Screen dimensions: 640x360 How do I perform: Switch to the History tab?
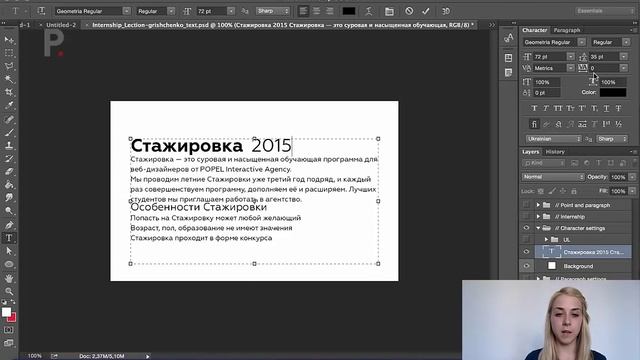point(555,152)
